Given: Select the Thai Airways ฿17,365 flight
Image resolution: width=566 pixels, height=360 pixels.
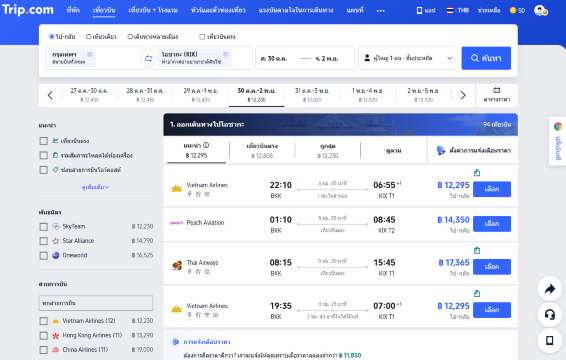Looking at the screenshot, I should click(492, 266).
